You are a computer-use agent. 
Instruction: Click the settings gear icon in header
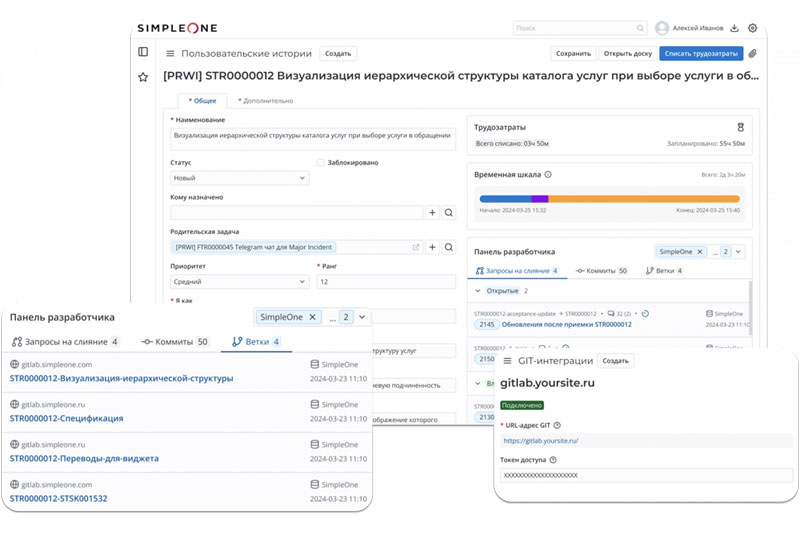753,28
